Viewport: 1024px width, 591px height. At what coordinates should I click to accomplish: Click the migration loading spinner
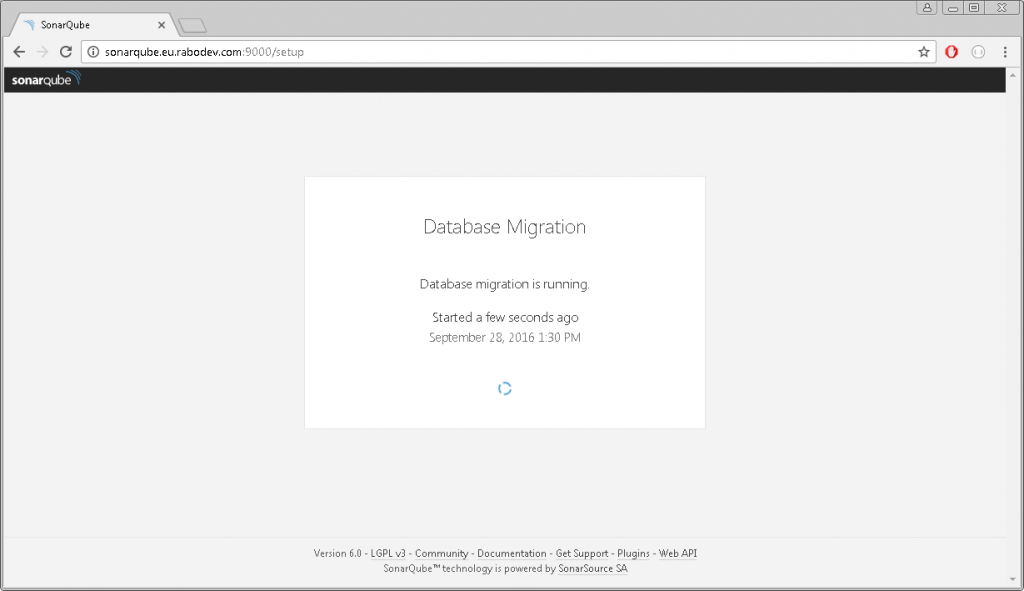pos(504,389)
